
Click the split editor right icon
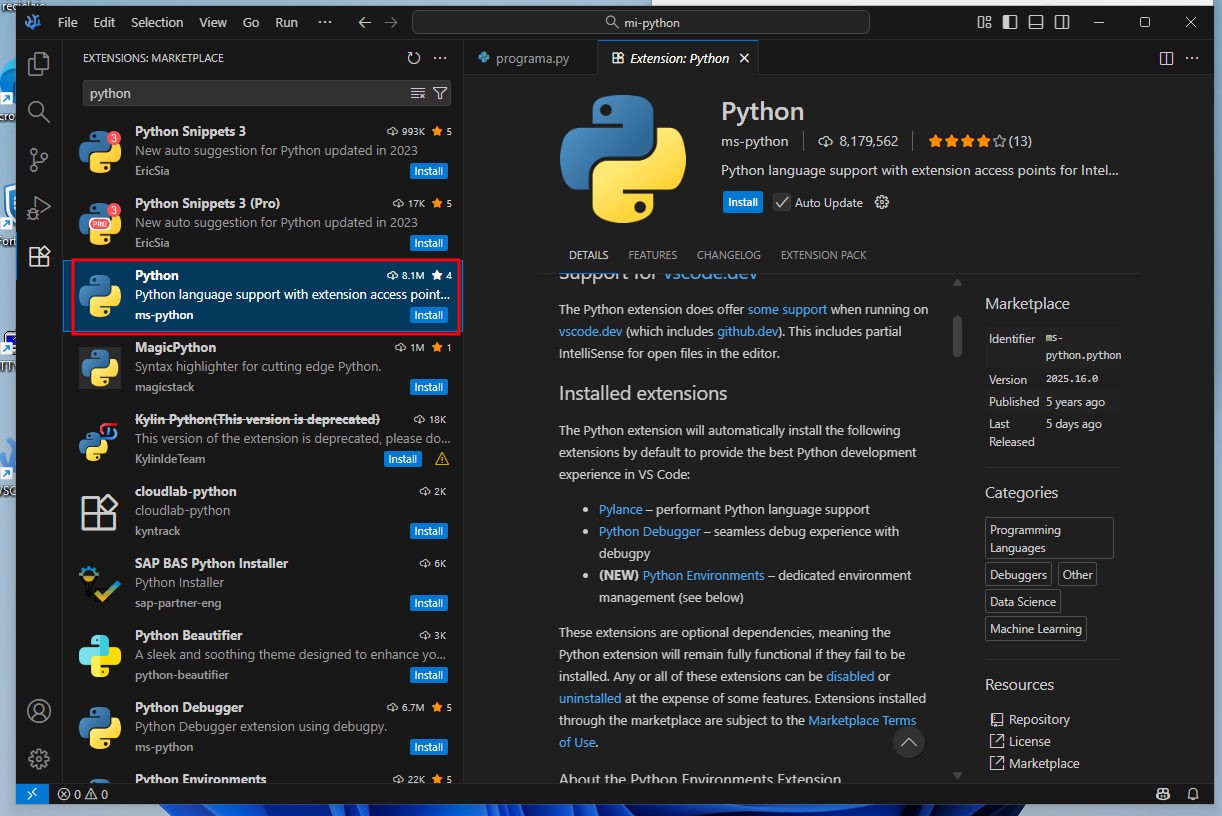tap(1166, 58)
